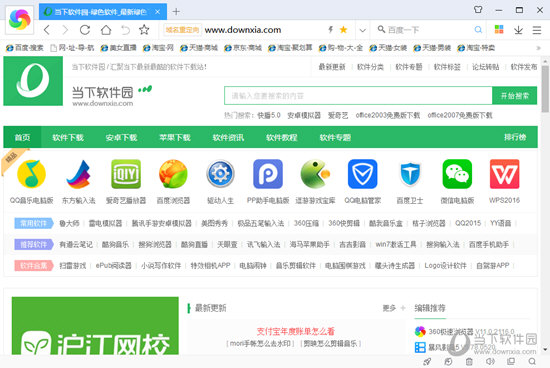
Task: Open the 微信电脑版 WeChat icon
Action: [x=457, y=174]
